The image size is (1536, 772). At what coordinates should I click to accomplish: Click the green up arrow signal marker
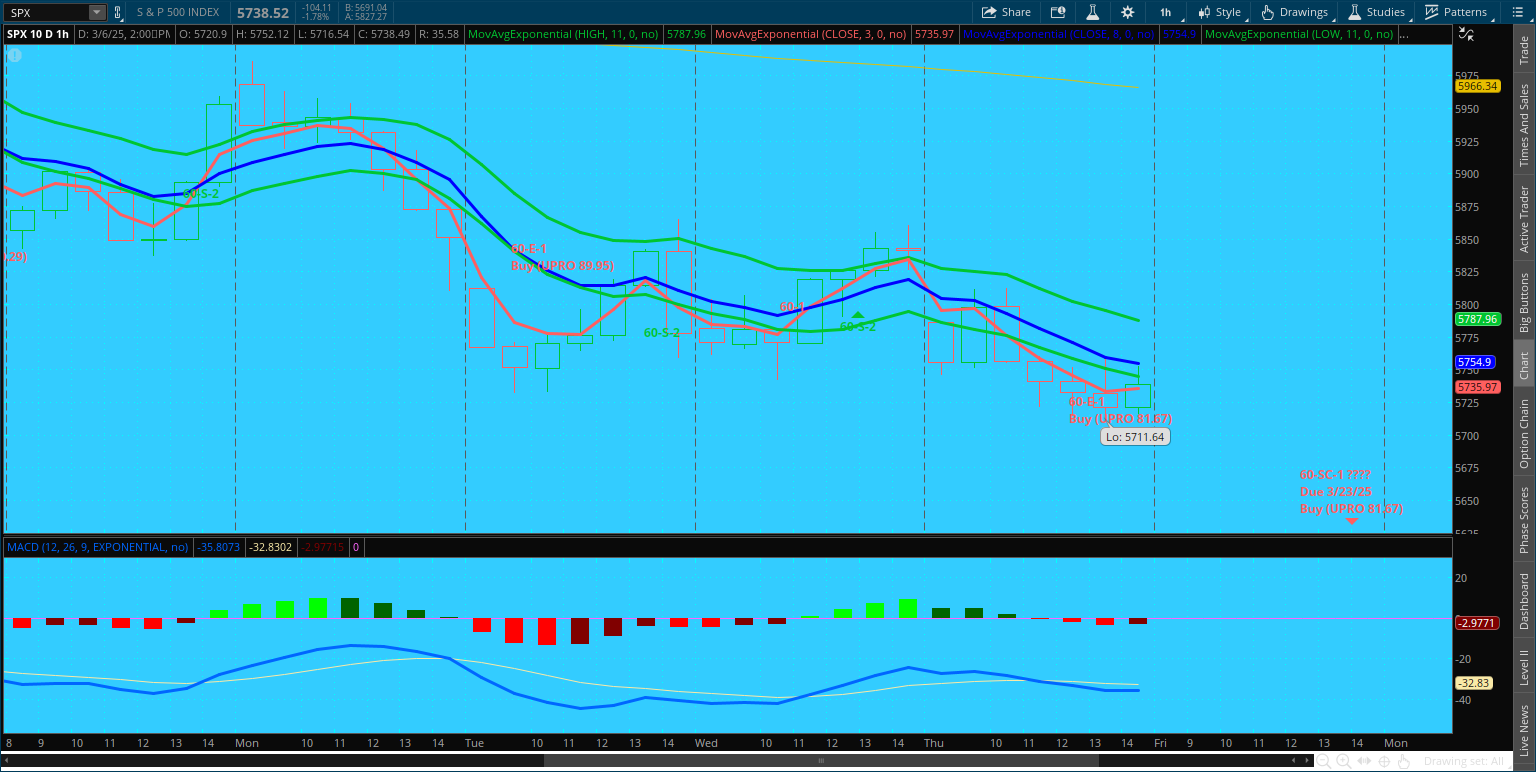pos(857,315)
